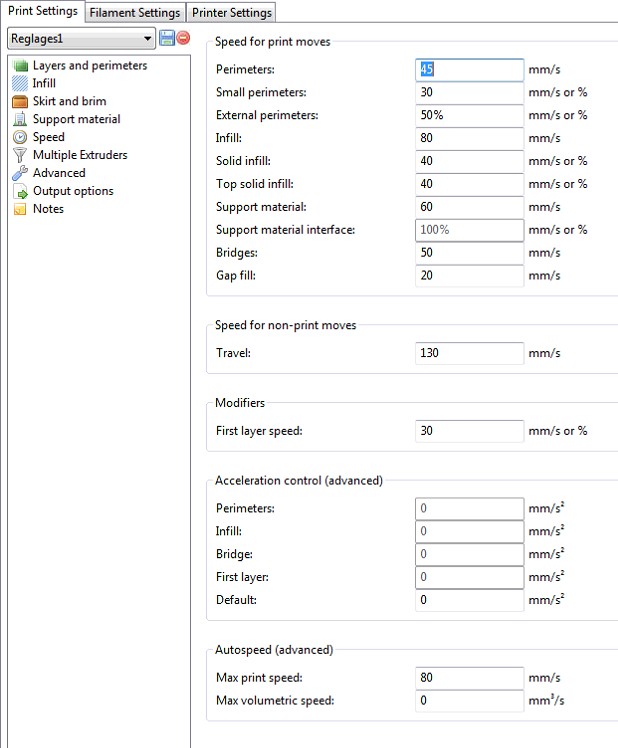Open the Print Settings tab
The width and height of the screenshot is (618, 748).
tap(42, 12)
